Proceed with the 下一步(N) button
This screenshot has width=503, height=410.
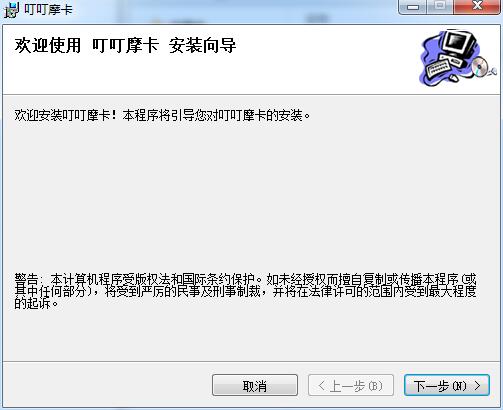(x=447, y=385)
